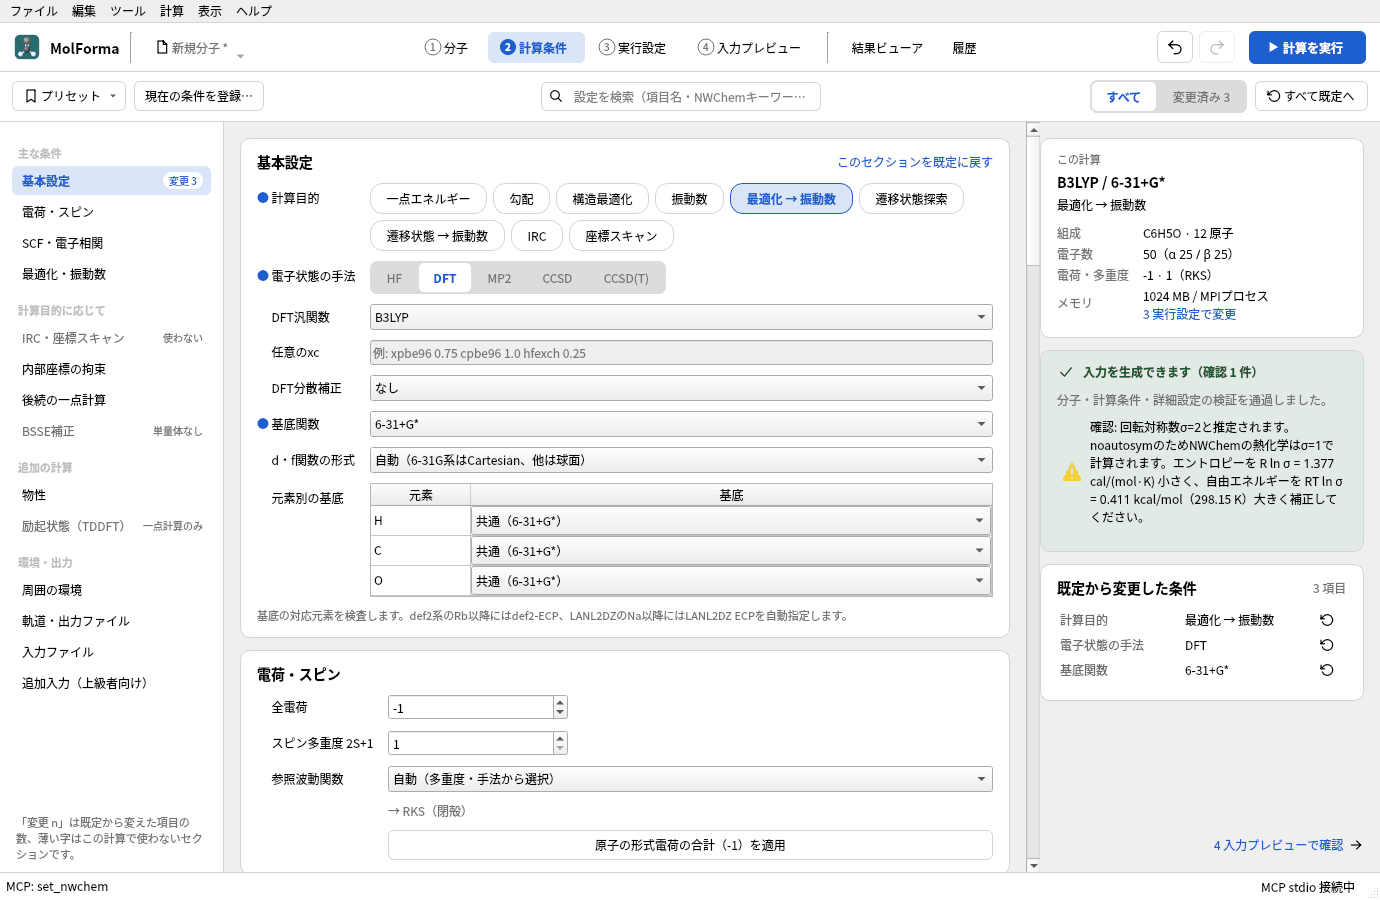This screenshot has width=1380, height=900.
Task: Open the d・f関数の形式 dropdown
Action: [681, 460]
